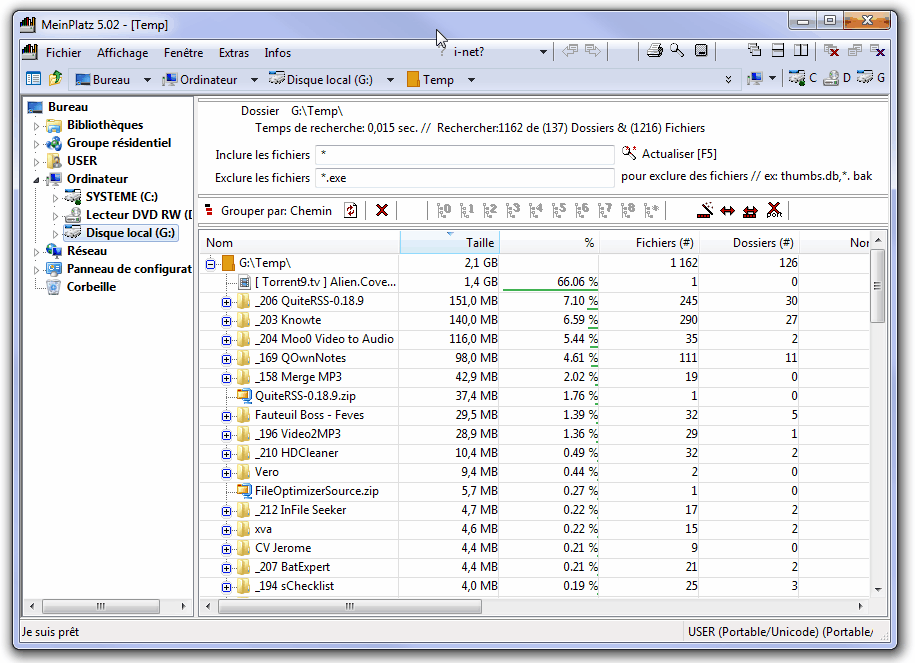The image size is (915, 663).
Task: Open drive D shortcut in the toolbar
Action: (837, 78)
